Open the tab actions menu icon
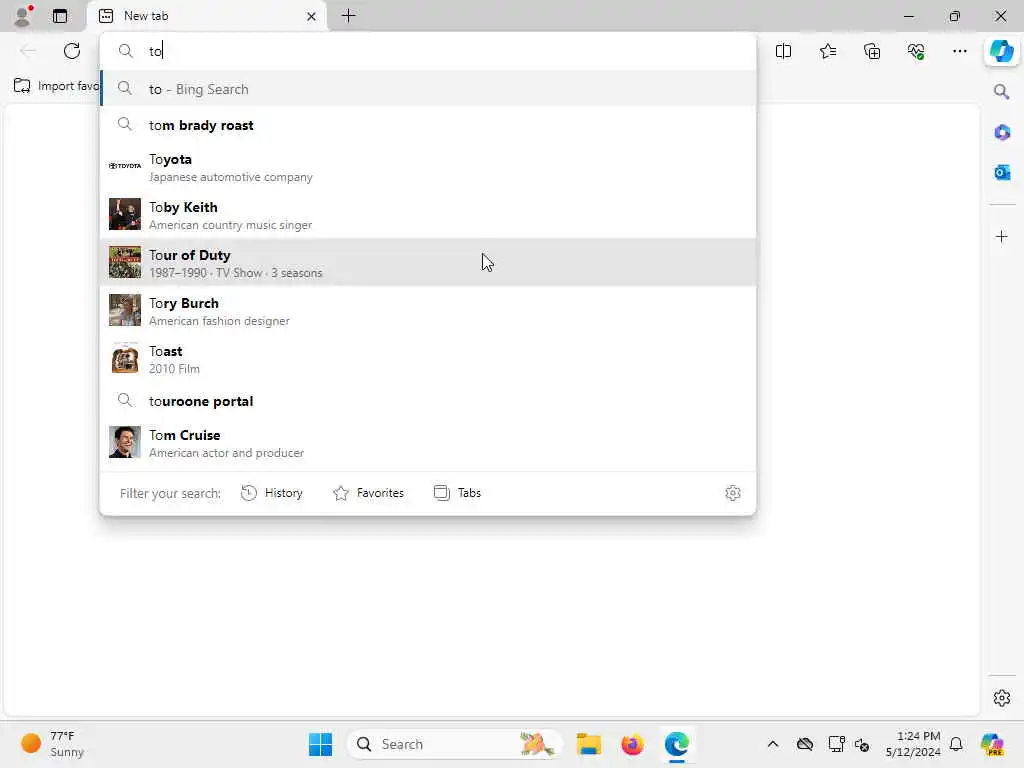Viewport: 1024px width, 768px height. point(59,16)
